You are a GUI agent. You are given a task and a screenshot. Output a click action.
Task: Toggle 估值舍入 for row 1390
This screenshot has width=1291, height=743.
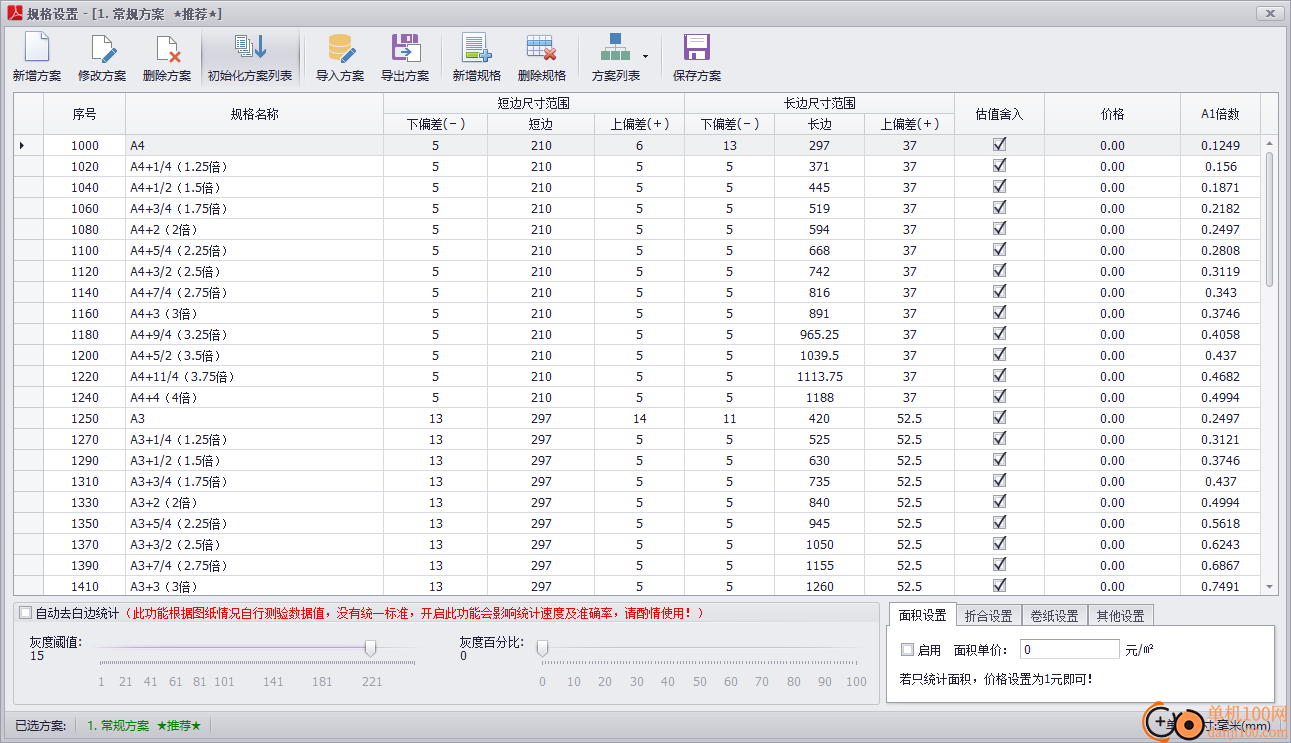pos(999,565)
